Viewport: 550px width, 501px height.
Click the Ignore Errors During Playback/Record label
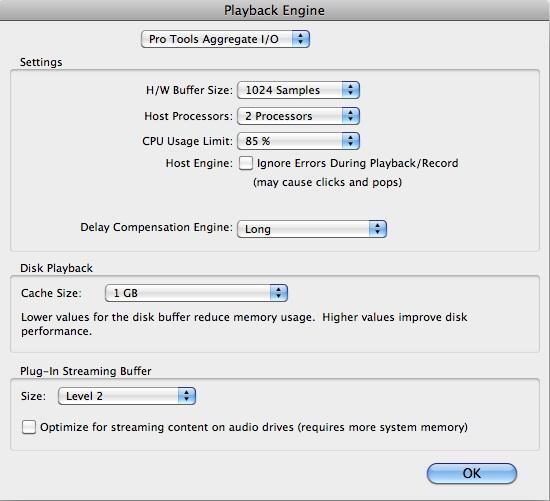click(x=357, y=163)
